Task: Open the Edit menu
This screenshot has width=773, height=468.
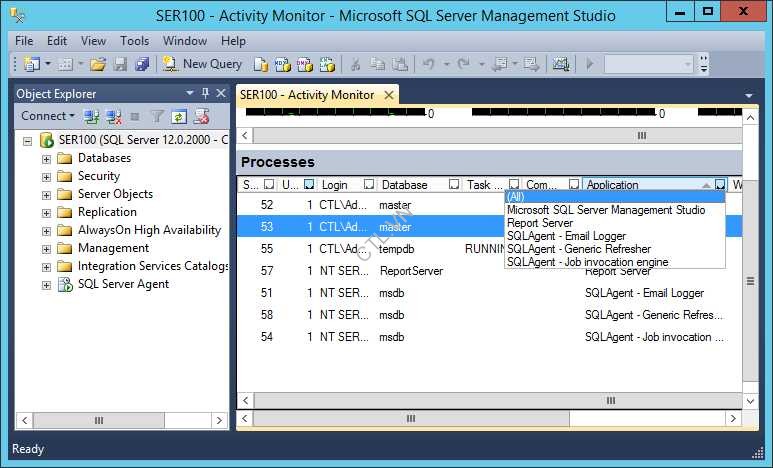Action: coord(57,41)
